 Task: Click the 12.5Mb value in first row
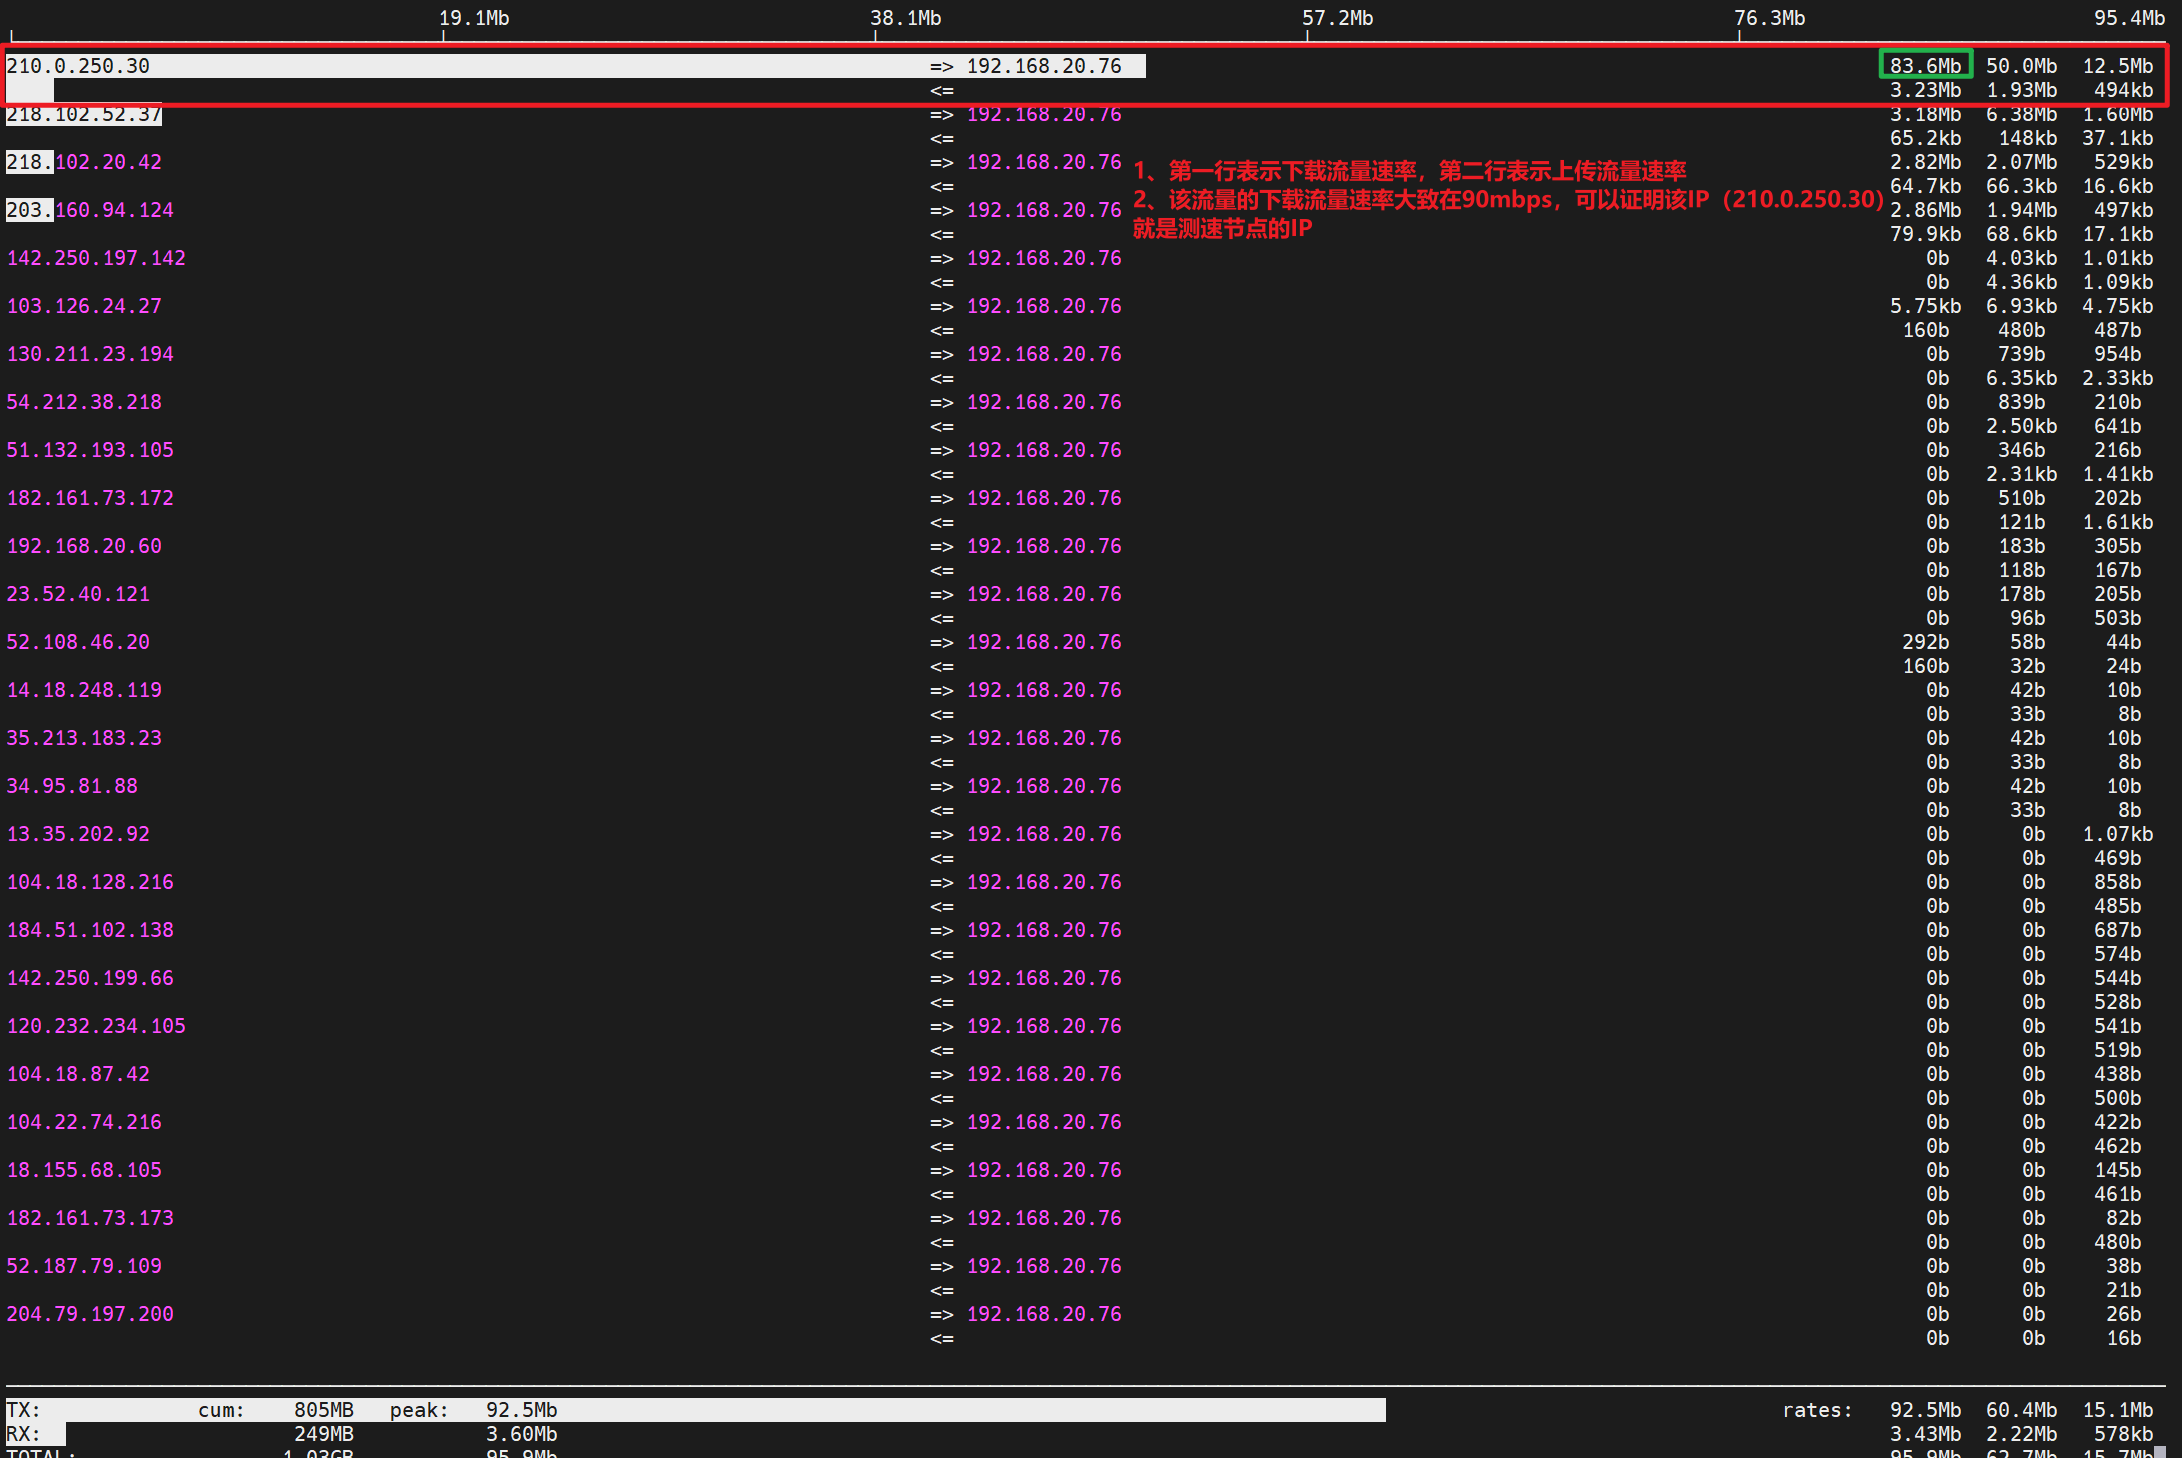(2117, 66)
